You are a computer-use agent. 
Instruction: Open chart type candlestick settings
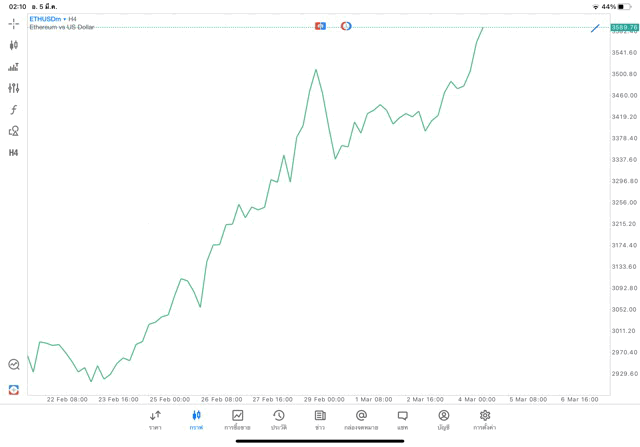tap(13, 45)
